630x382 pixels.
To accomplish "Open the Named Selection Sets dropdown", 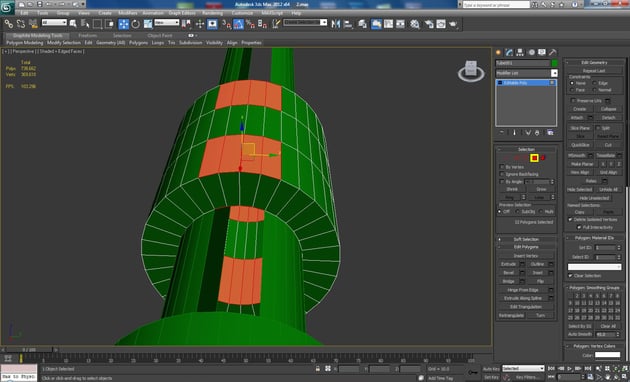I will [305, 23].
